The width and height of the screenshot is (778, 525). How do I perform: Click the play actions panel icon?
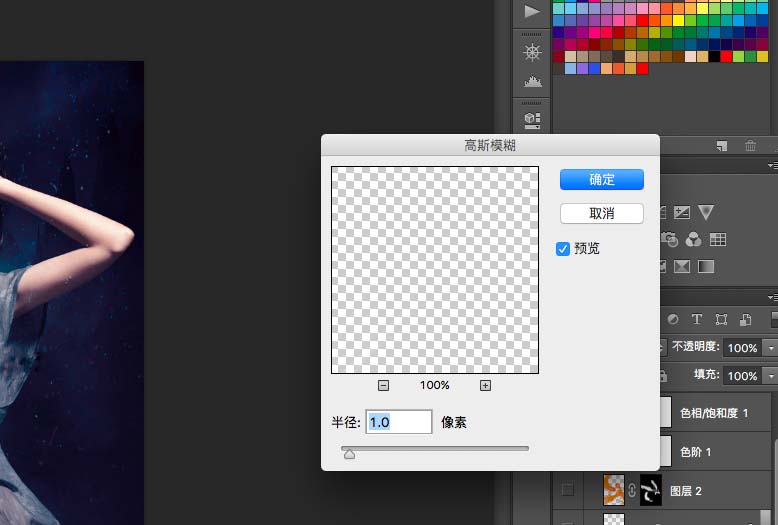(x=531, y=11)
